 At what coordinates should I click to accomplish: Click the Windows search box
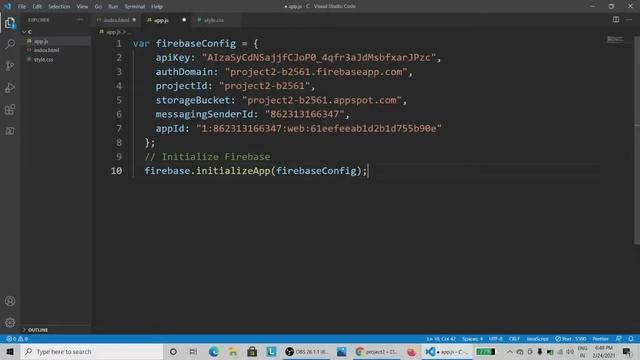pos(91,351)
